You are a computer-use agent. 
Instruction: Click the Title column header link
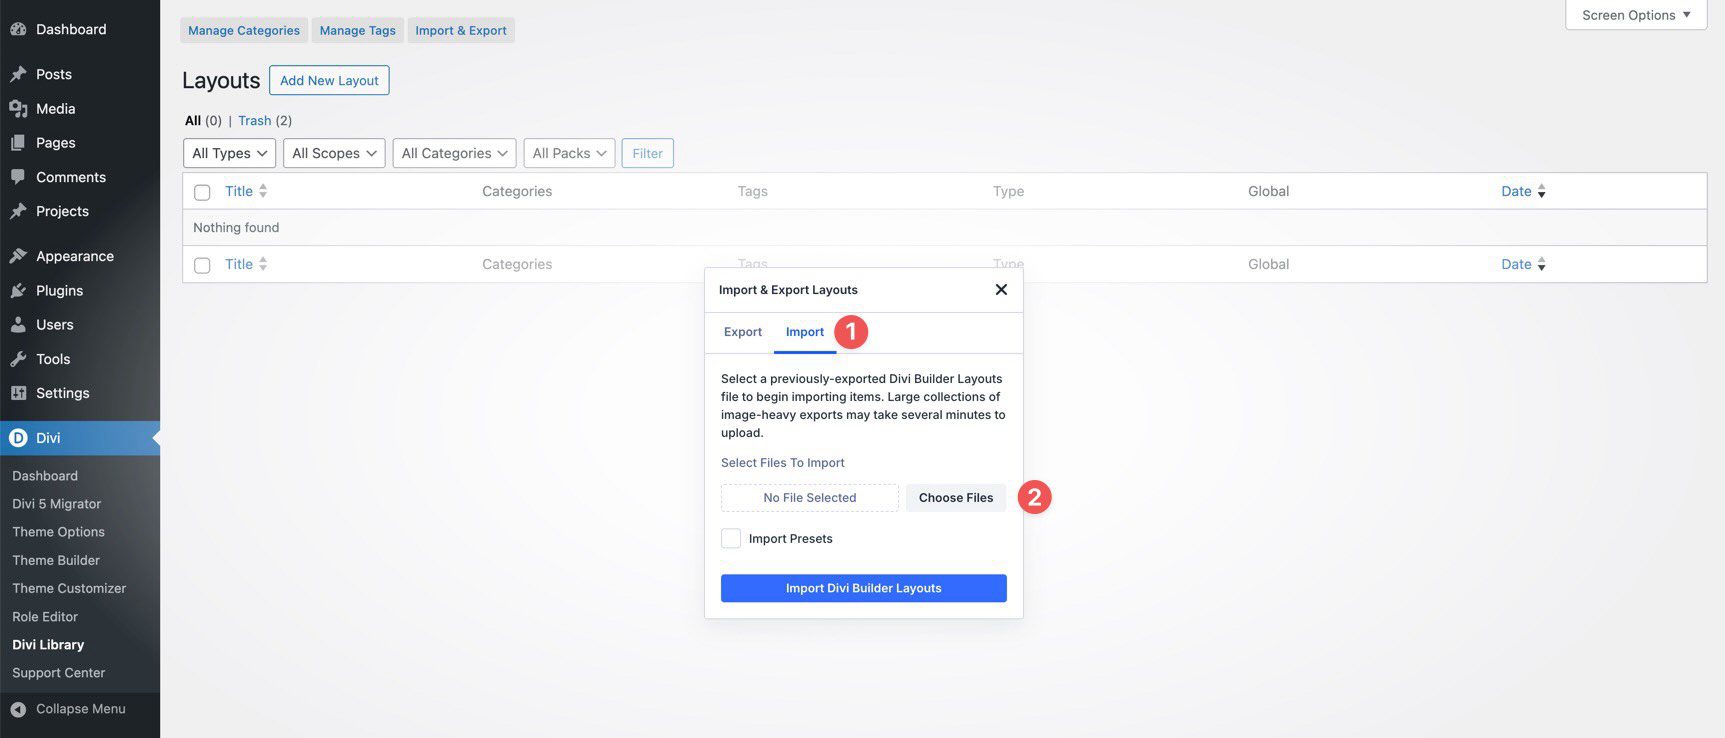(x=239, y=191)
